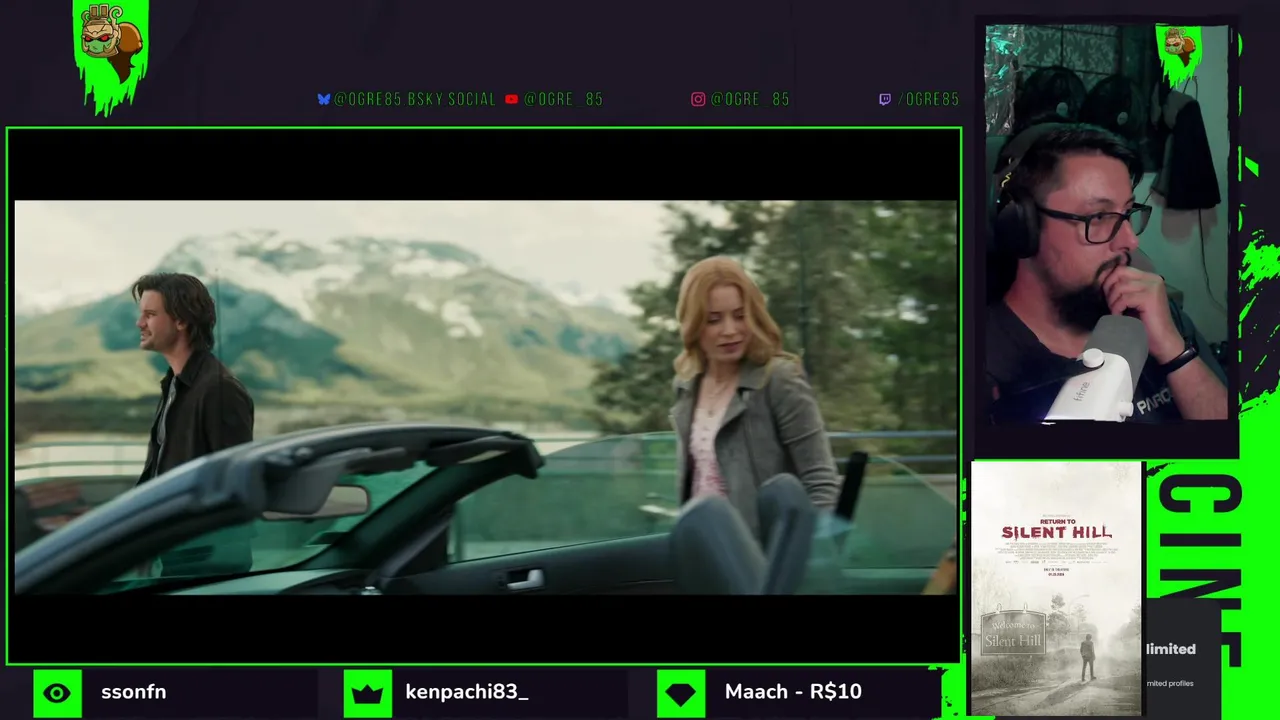Click the green crown subscriber icon
The height and width of the screenshot is (720, 1280).
(x=368, y=692)
